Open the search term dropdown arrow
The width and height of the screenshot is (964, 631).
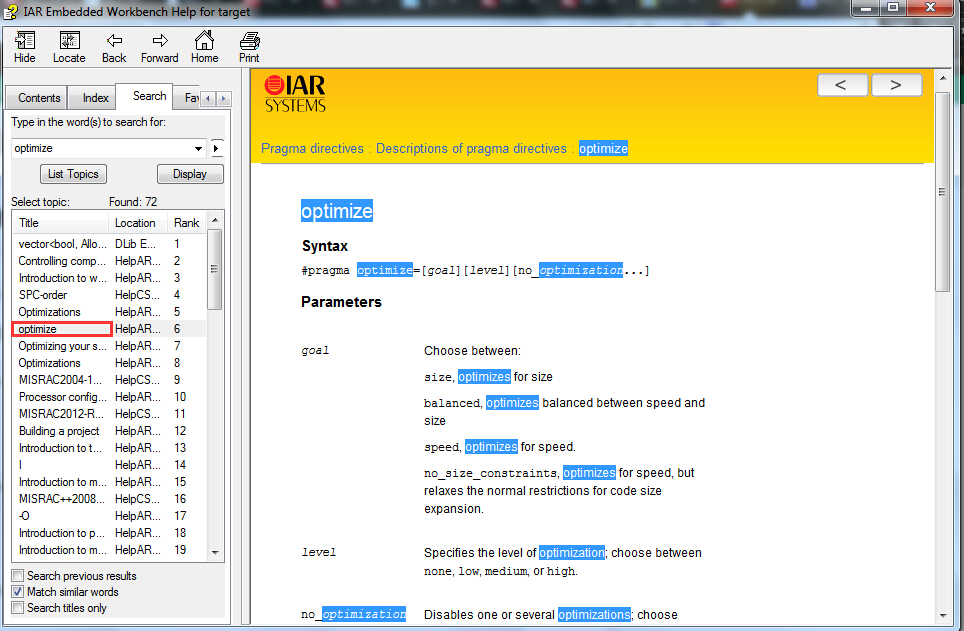198,149
